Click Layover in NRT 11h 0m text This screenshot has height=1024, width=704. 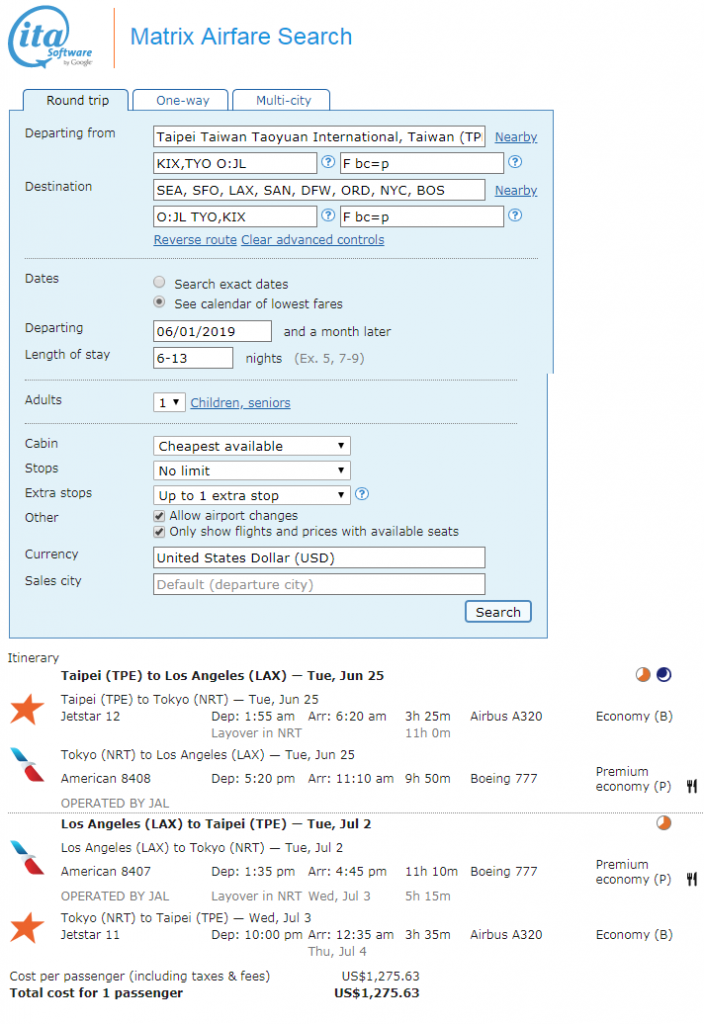(330, 733)
